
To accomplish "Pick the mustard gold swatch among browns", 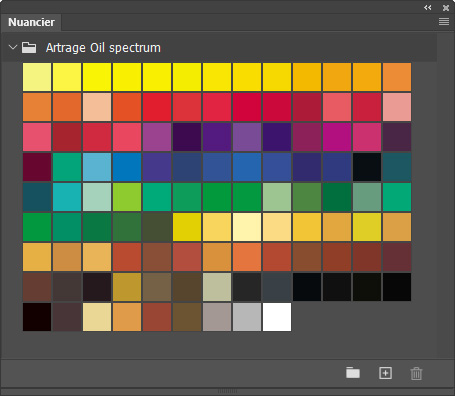I will (127, 287).
